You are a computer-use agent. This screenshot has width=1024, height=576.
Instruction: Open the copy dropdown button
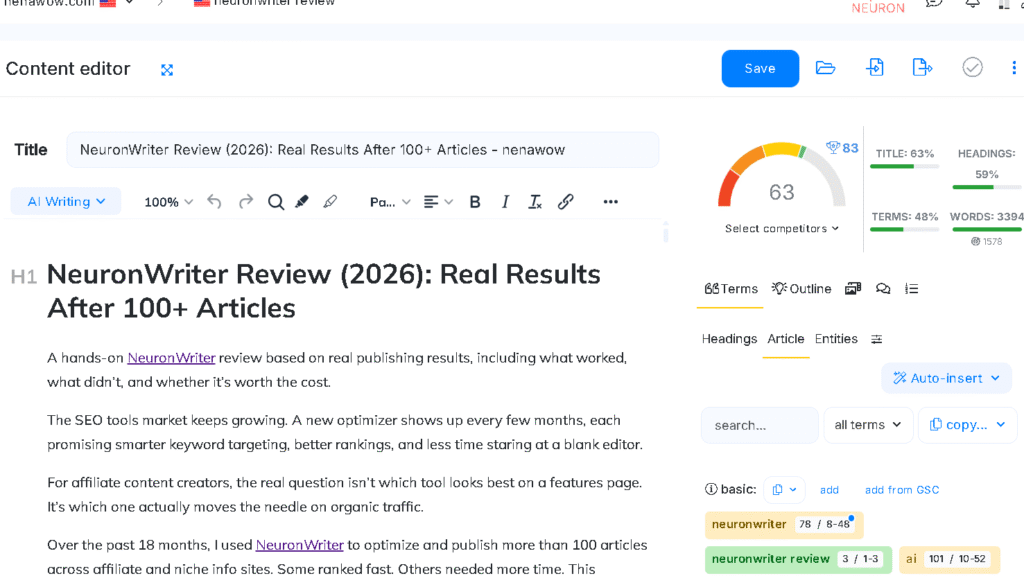pyautogui.click(x=968, y=425)
